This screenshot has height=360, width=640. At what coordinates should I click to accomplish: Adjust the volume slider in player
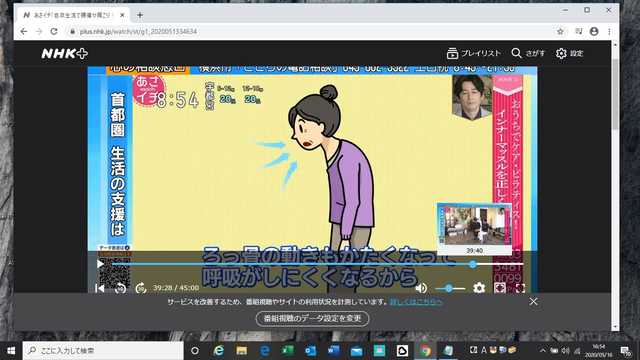click(x=450, y=289)
